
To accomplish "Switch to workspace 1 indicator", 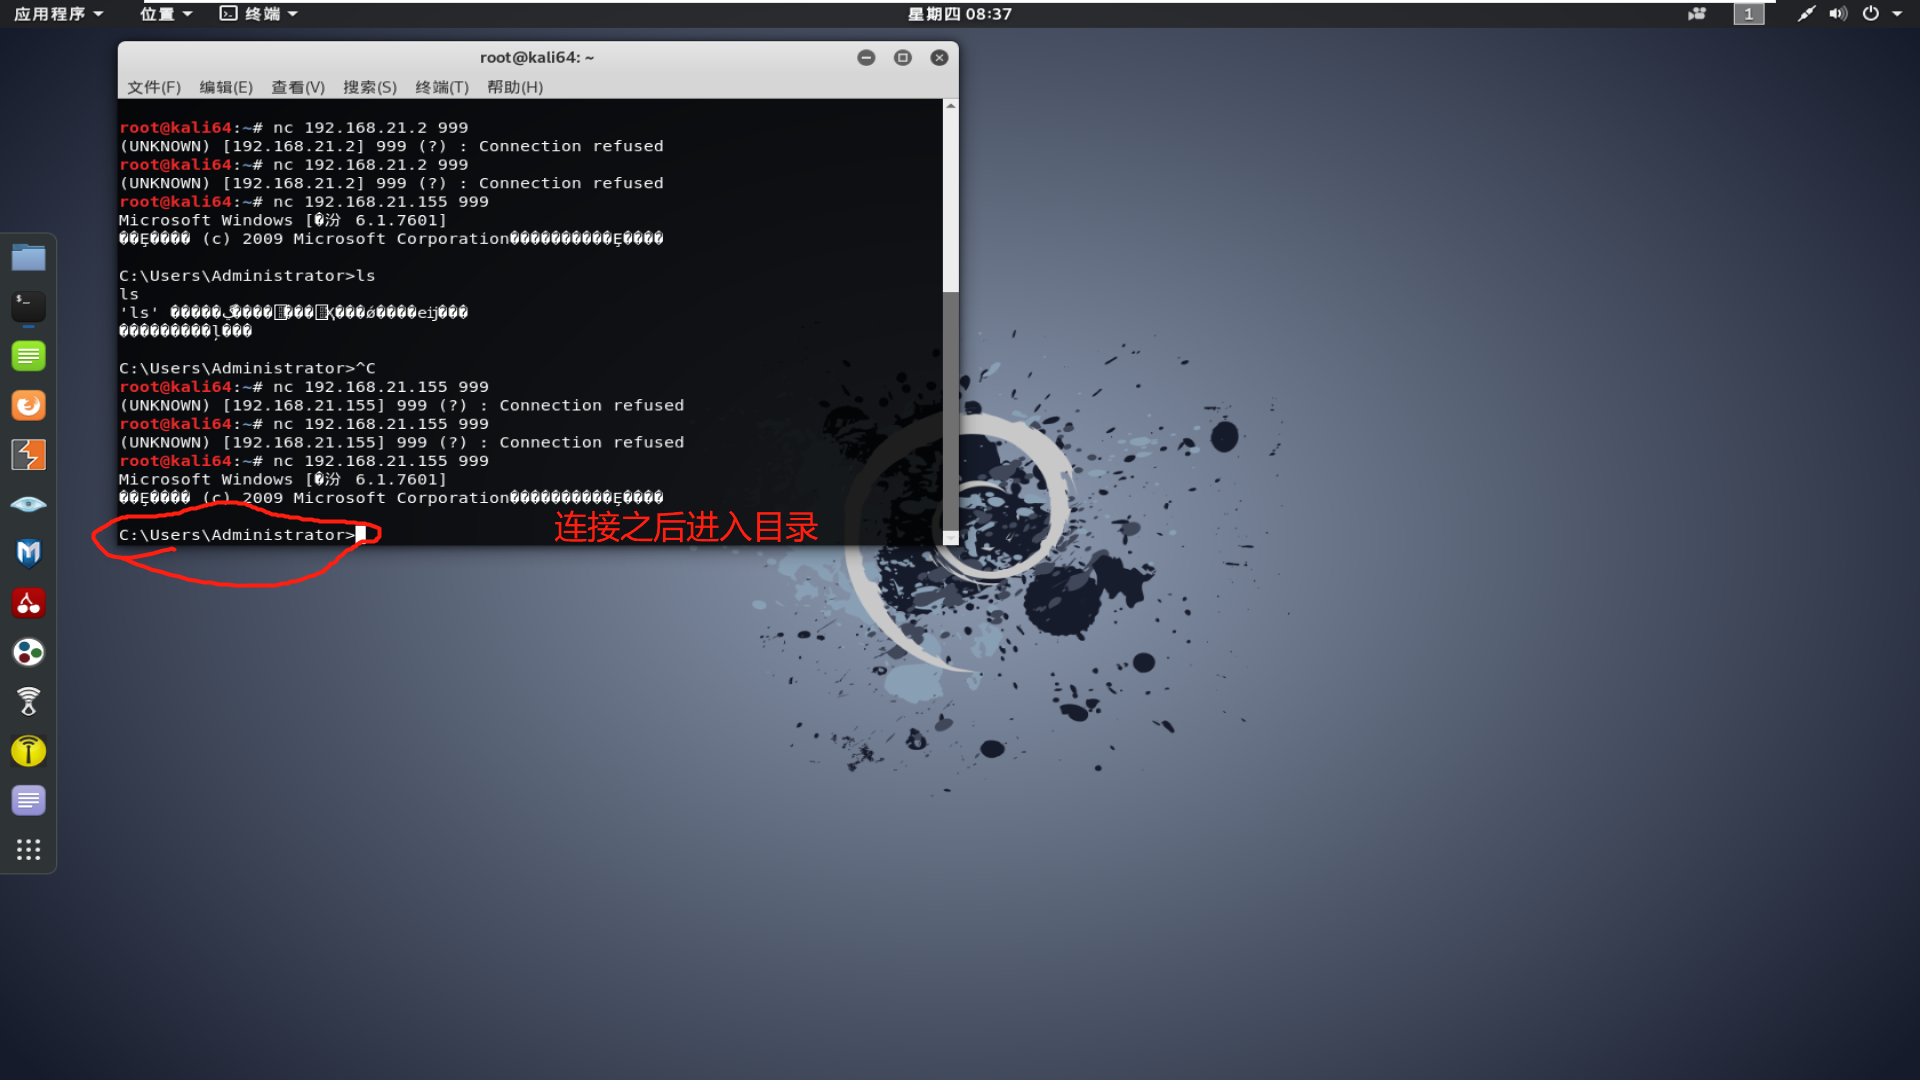I will tap(1748, 14).
